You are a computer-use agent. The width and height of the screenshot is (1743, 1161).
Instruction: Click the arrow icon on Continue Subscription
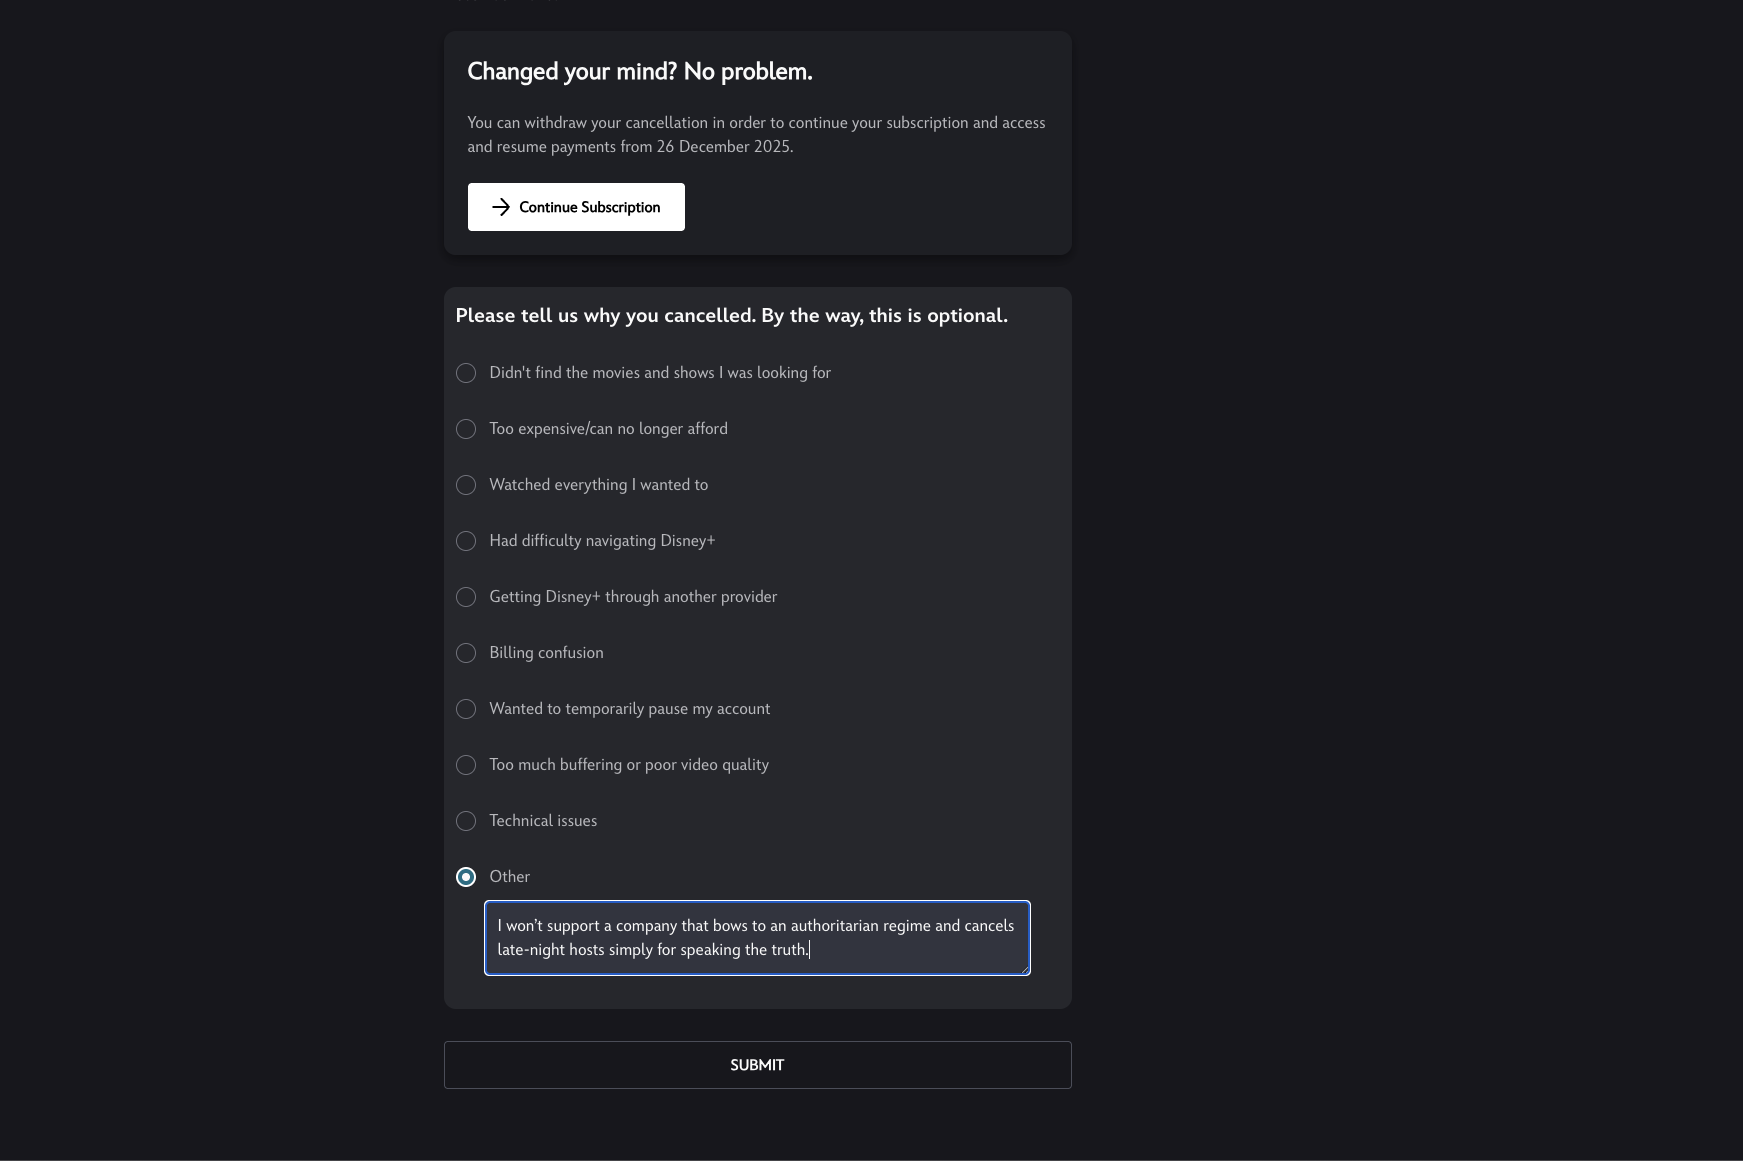click(501, 207)
